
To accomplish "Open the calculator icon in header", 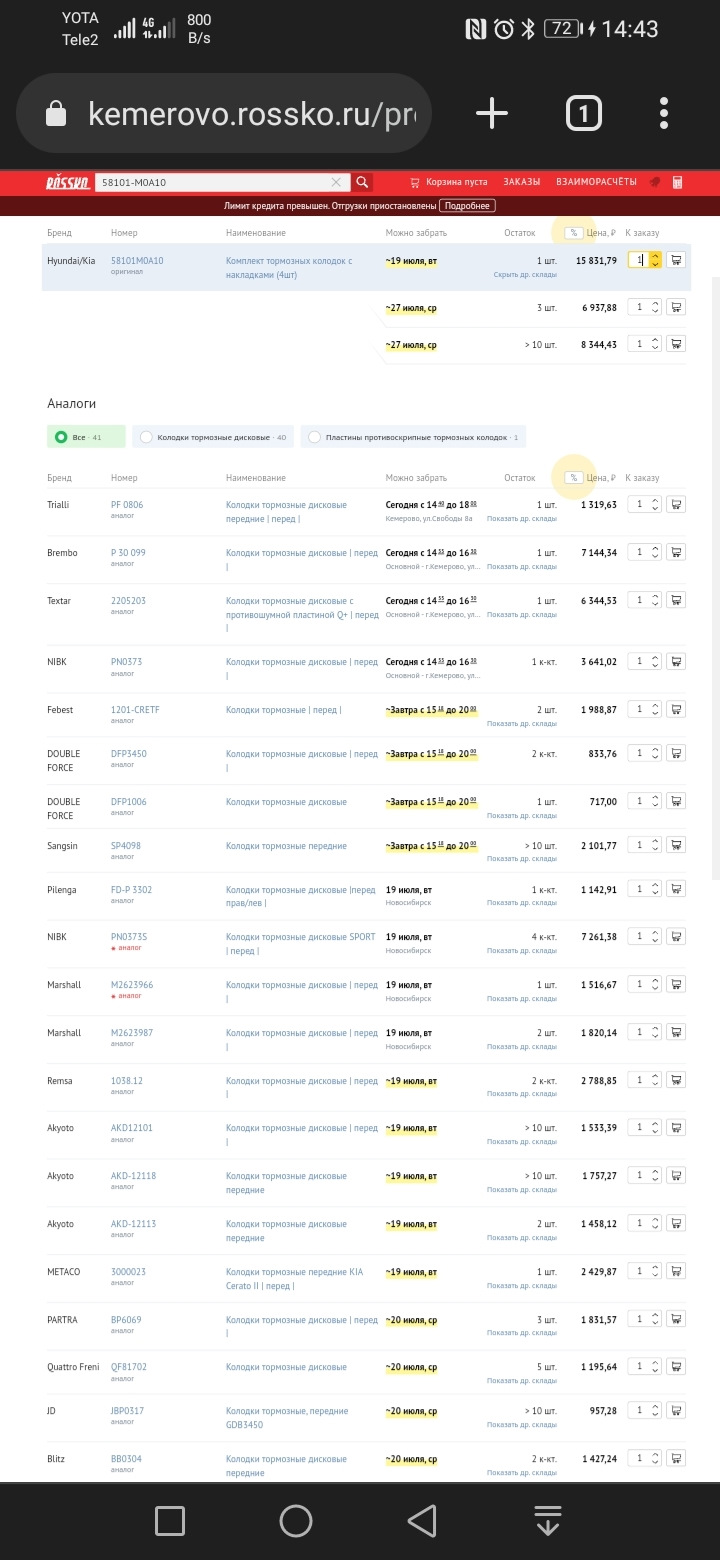I will (677, 182).
